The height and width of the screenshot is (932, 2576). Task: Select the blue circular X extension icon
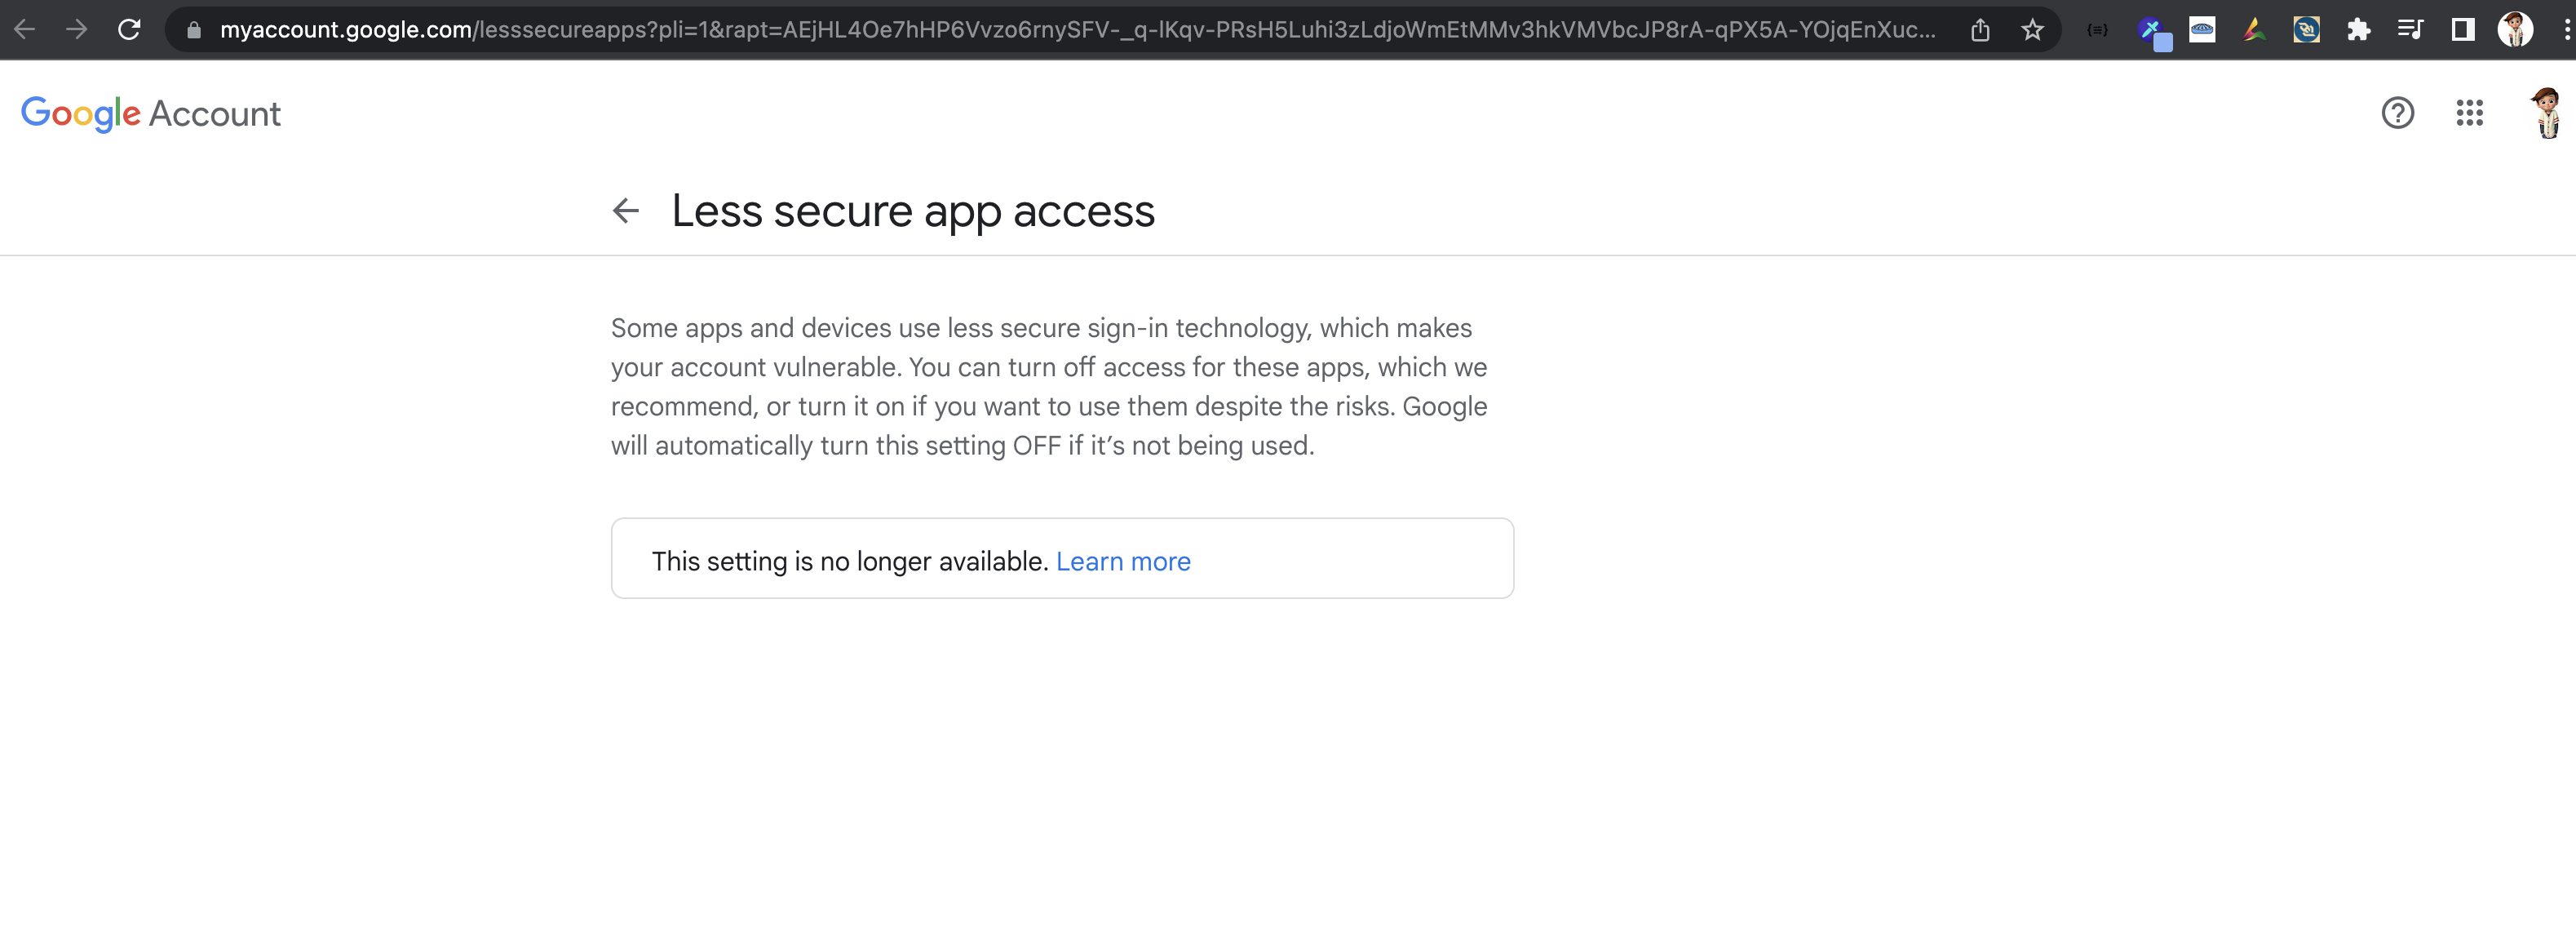[x=2153, y=29]
